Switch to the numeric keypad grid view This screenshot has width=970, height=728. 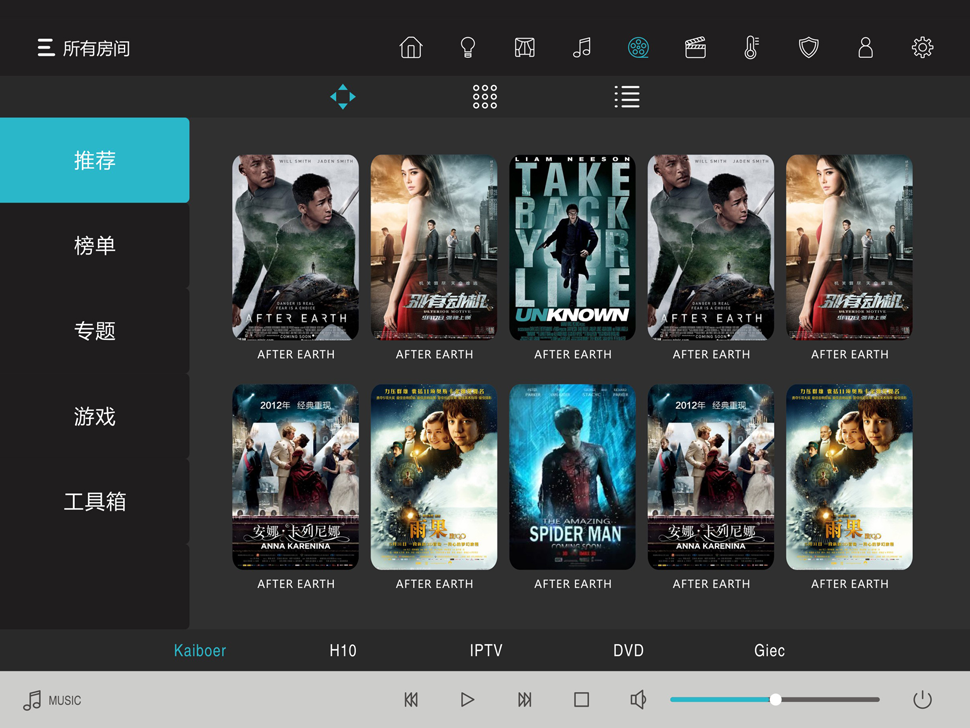point(485,96)
